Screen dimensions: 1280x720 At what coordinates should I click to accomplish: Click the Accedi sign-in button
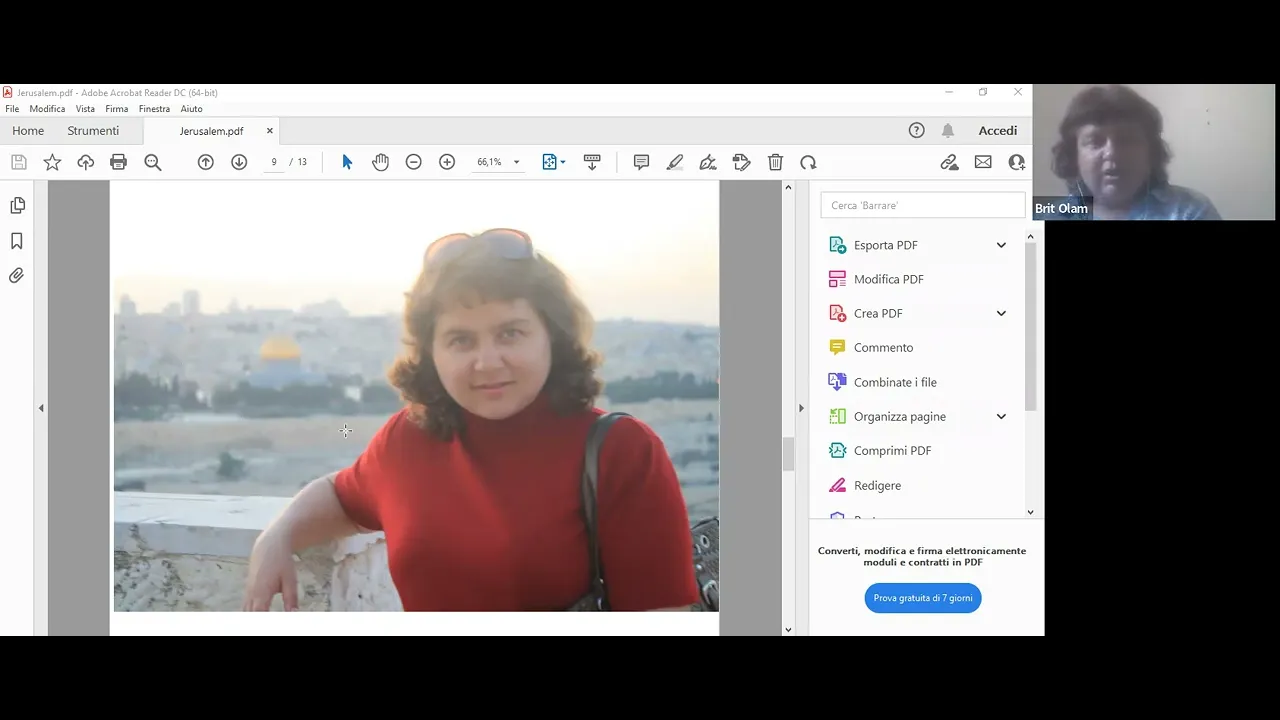click(x=998, y=131)
